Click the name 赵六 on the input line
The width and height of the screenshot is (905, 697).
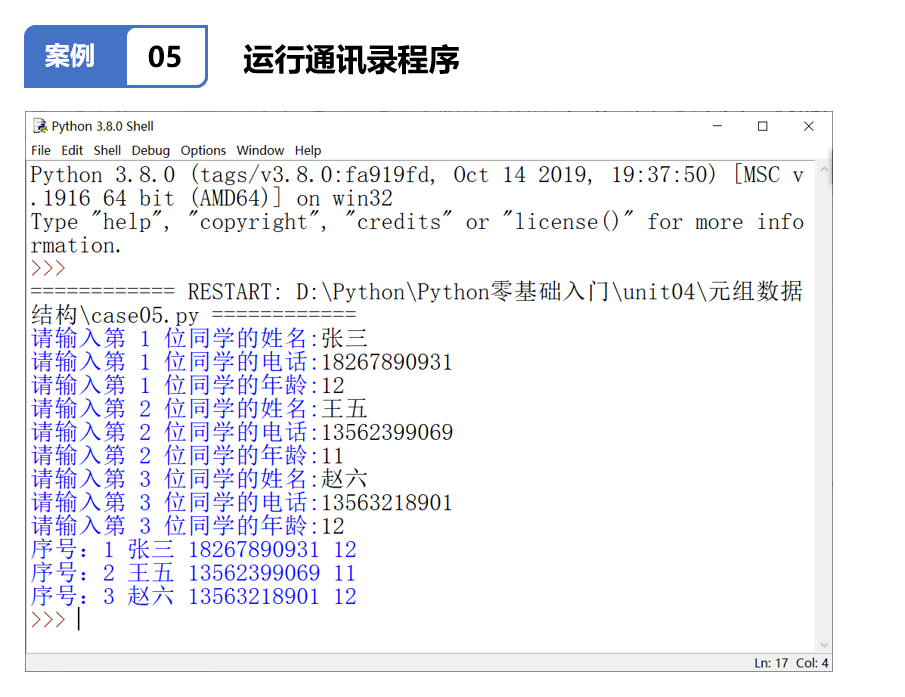(x=344, y=479)
